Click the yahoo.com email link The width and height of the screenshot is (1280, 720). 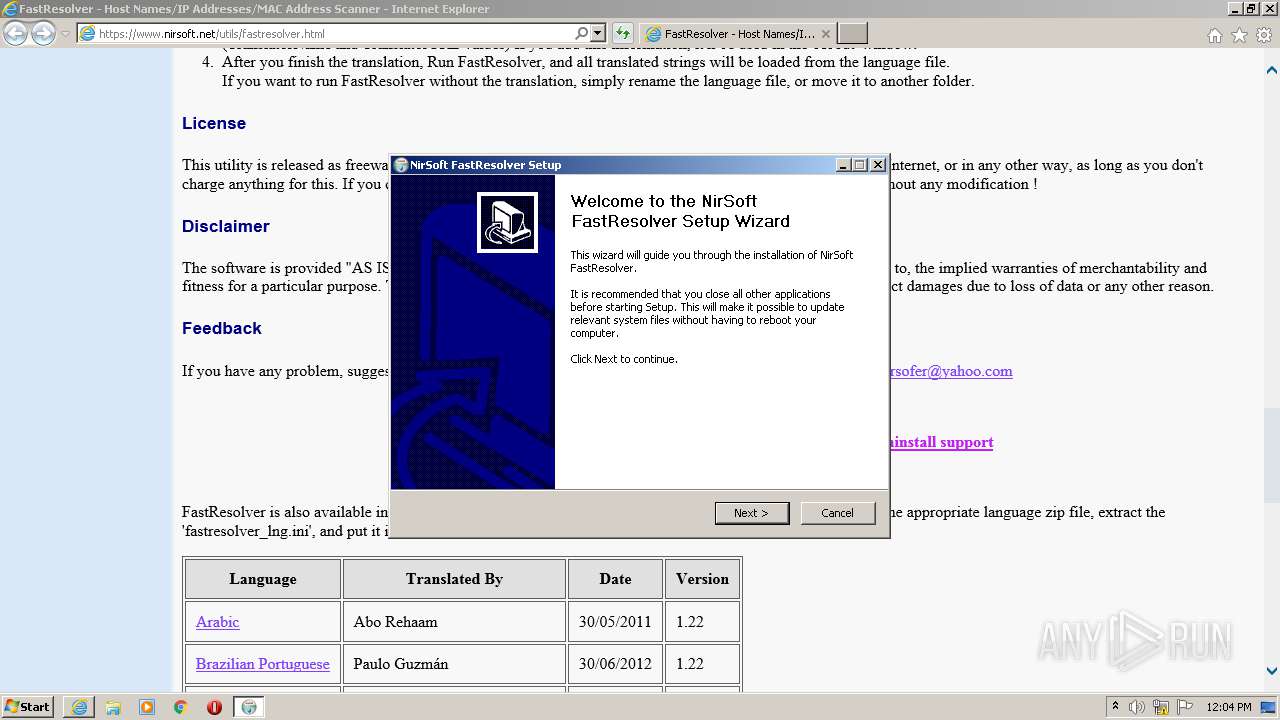pyautogui.click(x=950, y=371)
